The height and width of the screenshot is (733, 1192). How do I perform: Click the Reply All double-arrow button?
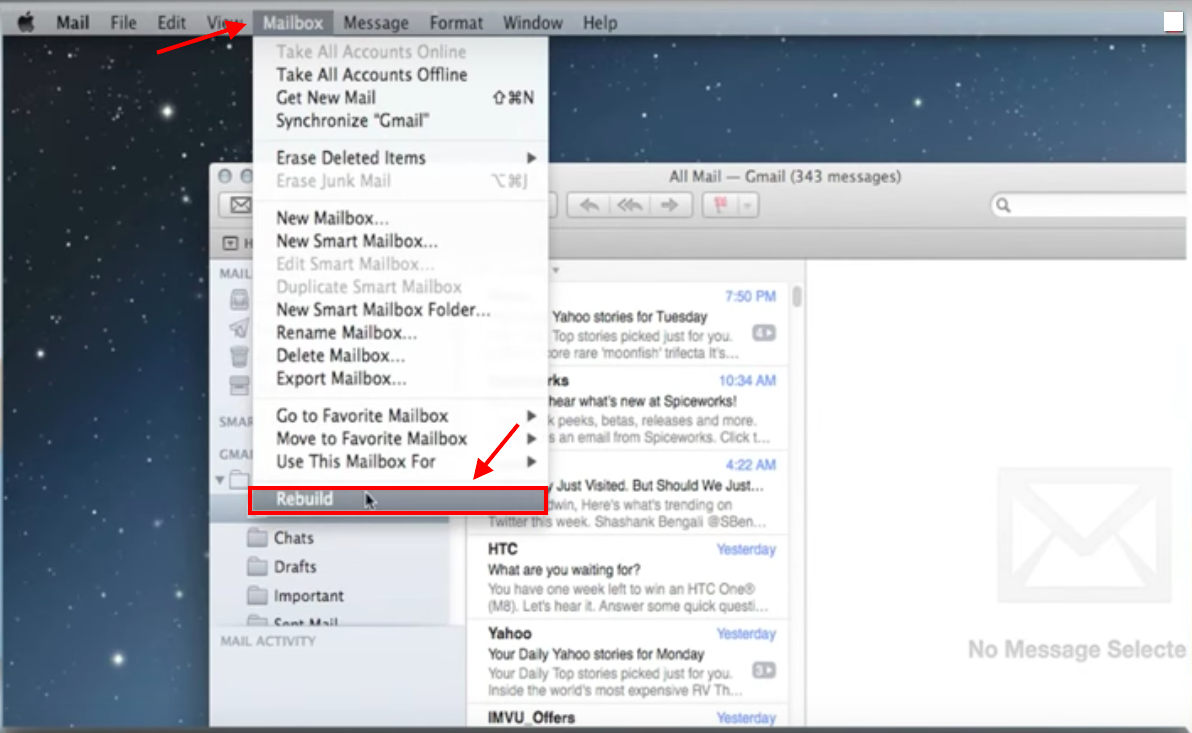click(629, 205)
